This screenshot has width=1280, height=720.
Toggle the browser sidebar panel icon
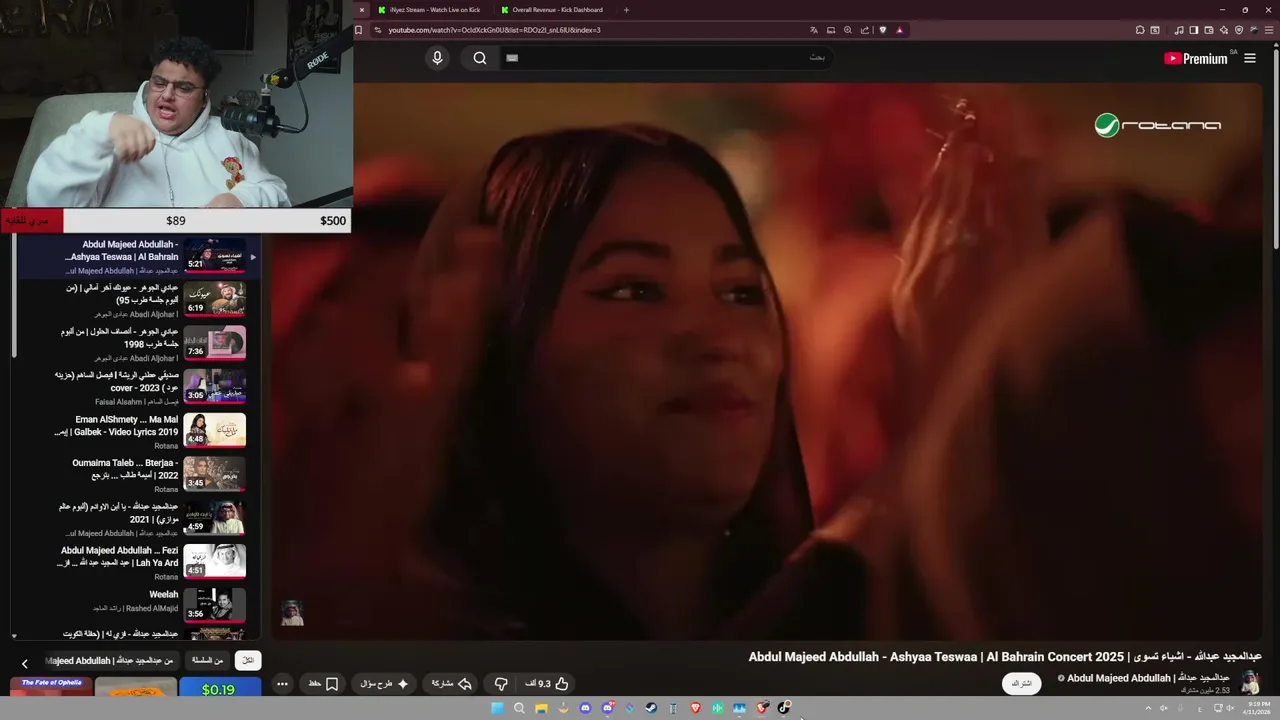(1194, 30)
